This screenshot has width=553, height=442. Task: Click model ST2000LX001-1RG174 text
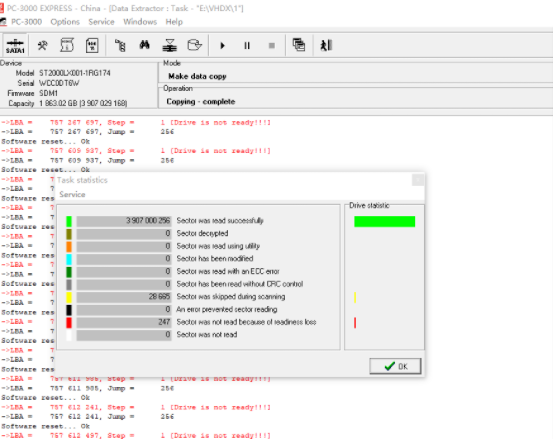click(x=75, y=73)
